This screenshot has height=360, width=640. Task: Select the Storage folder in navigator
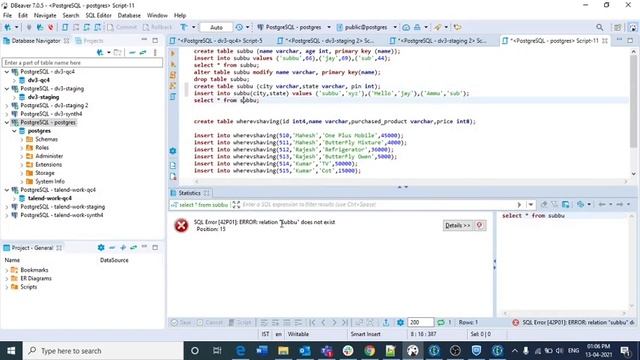(x=44, y=173)
